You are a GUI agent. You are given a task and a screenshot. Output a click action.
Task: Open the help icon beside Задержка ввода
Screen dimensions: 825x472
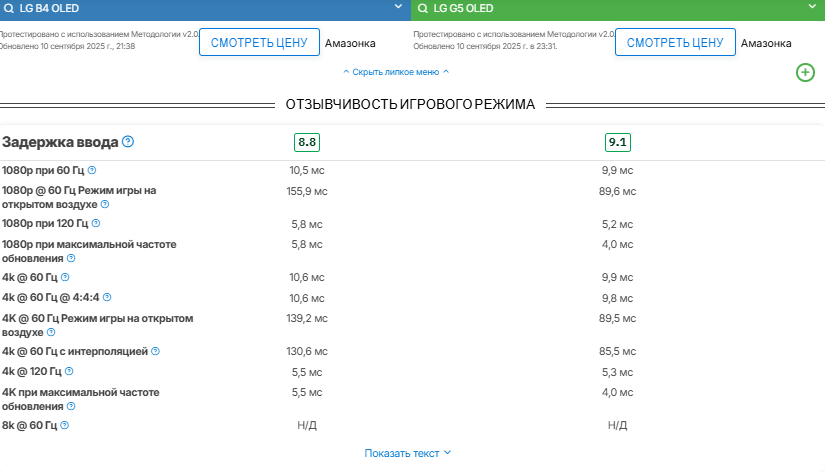tap(128, 142)
